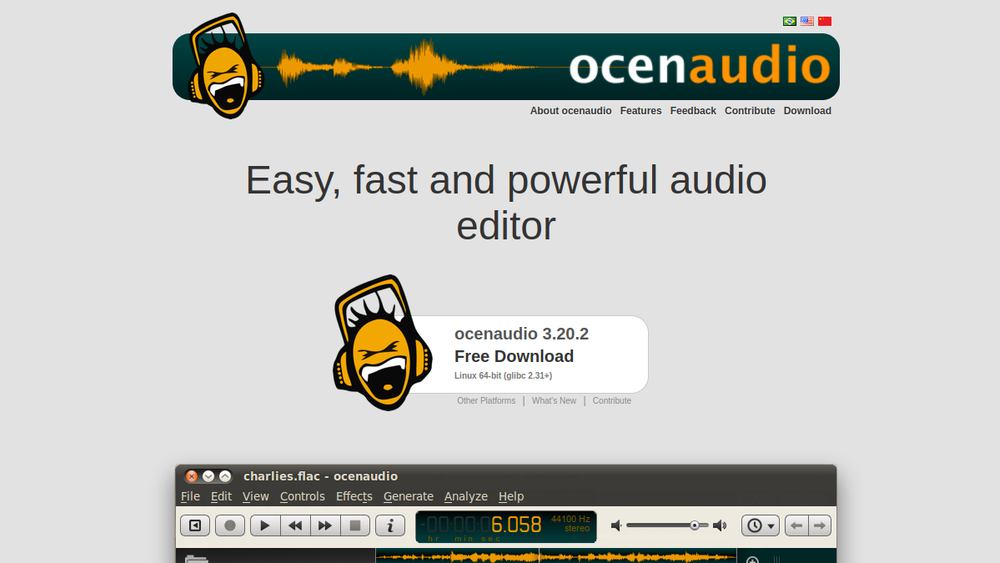Open Contribute in the top navigation
The image size is (1000, 563).
click(749, 110)
